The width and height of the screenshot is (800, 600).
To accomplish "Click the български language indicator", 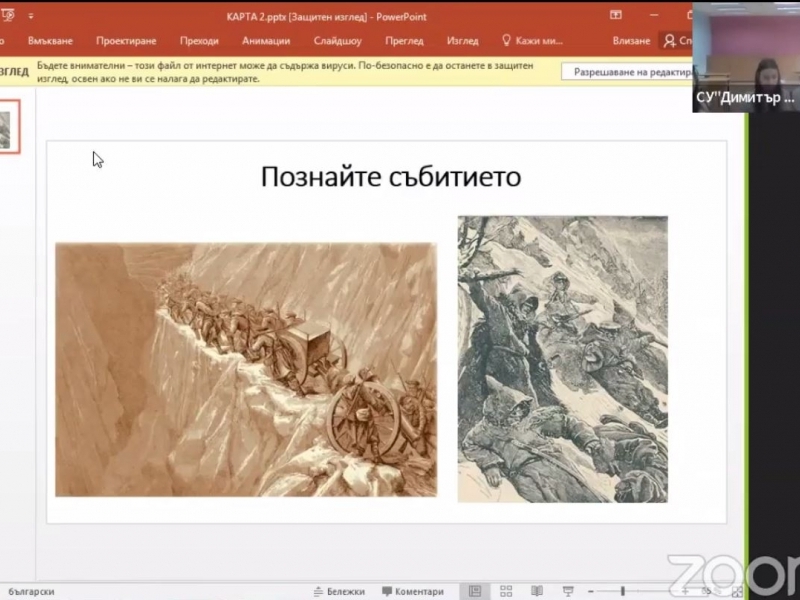I will point(31,591).
